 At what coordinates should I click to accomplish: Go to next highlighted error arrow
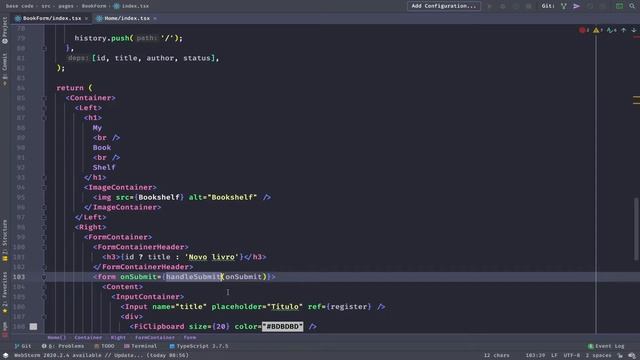click(x=633, y=30)
